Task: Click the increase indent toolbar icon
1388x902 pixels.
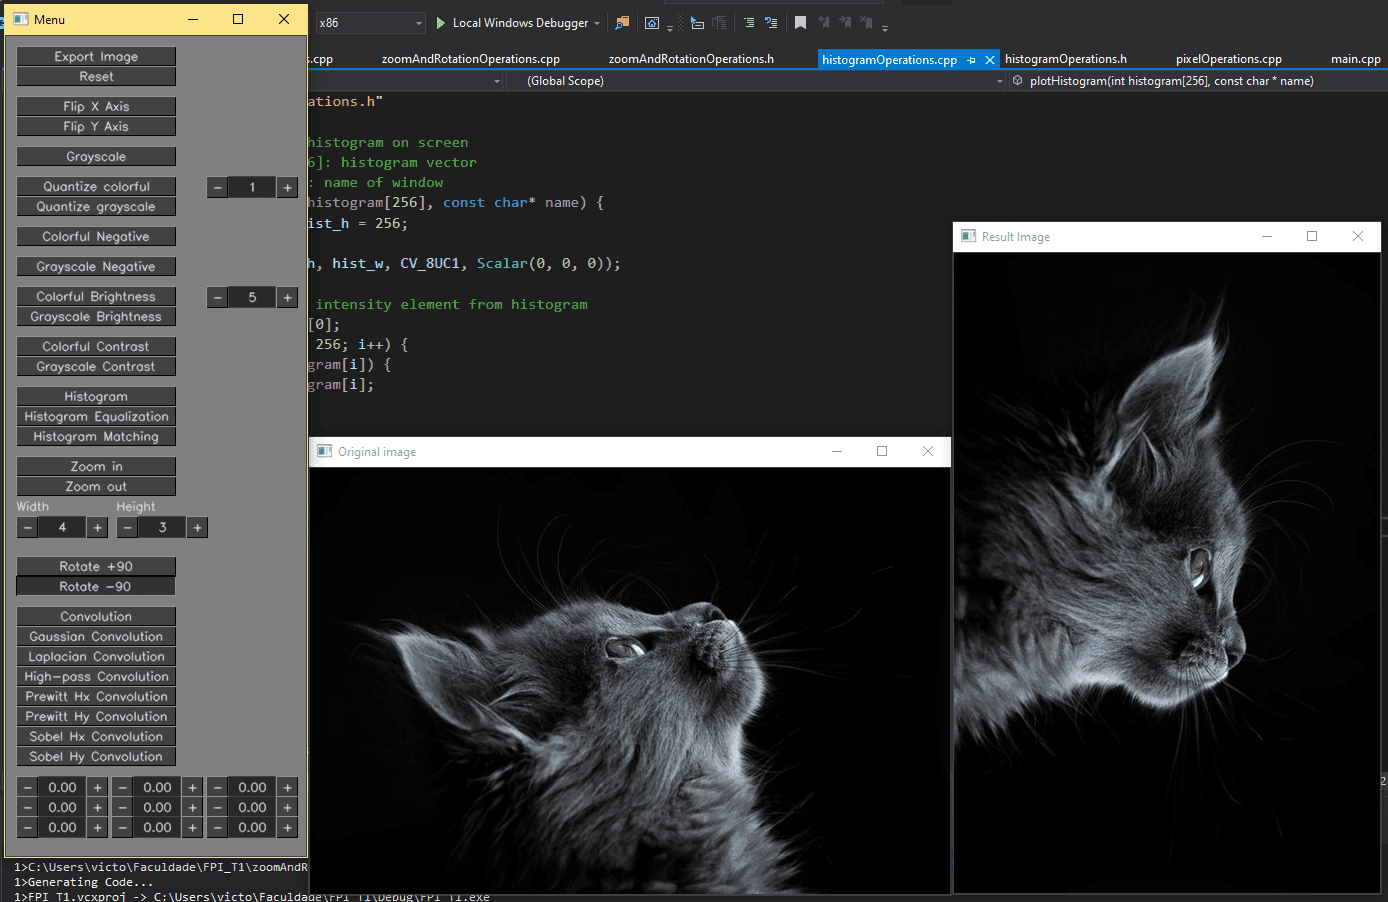Action: (719, 22)
